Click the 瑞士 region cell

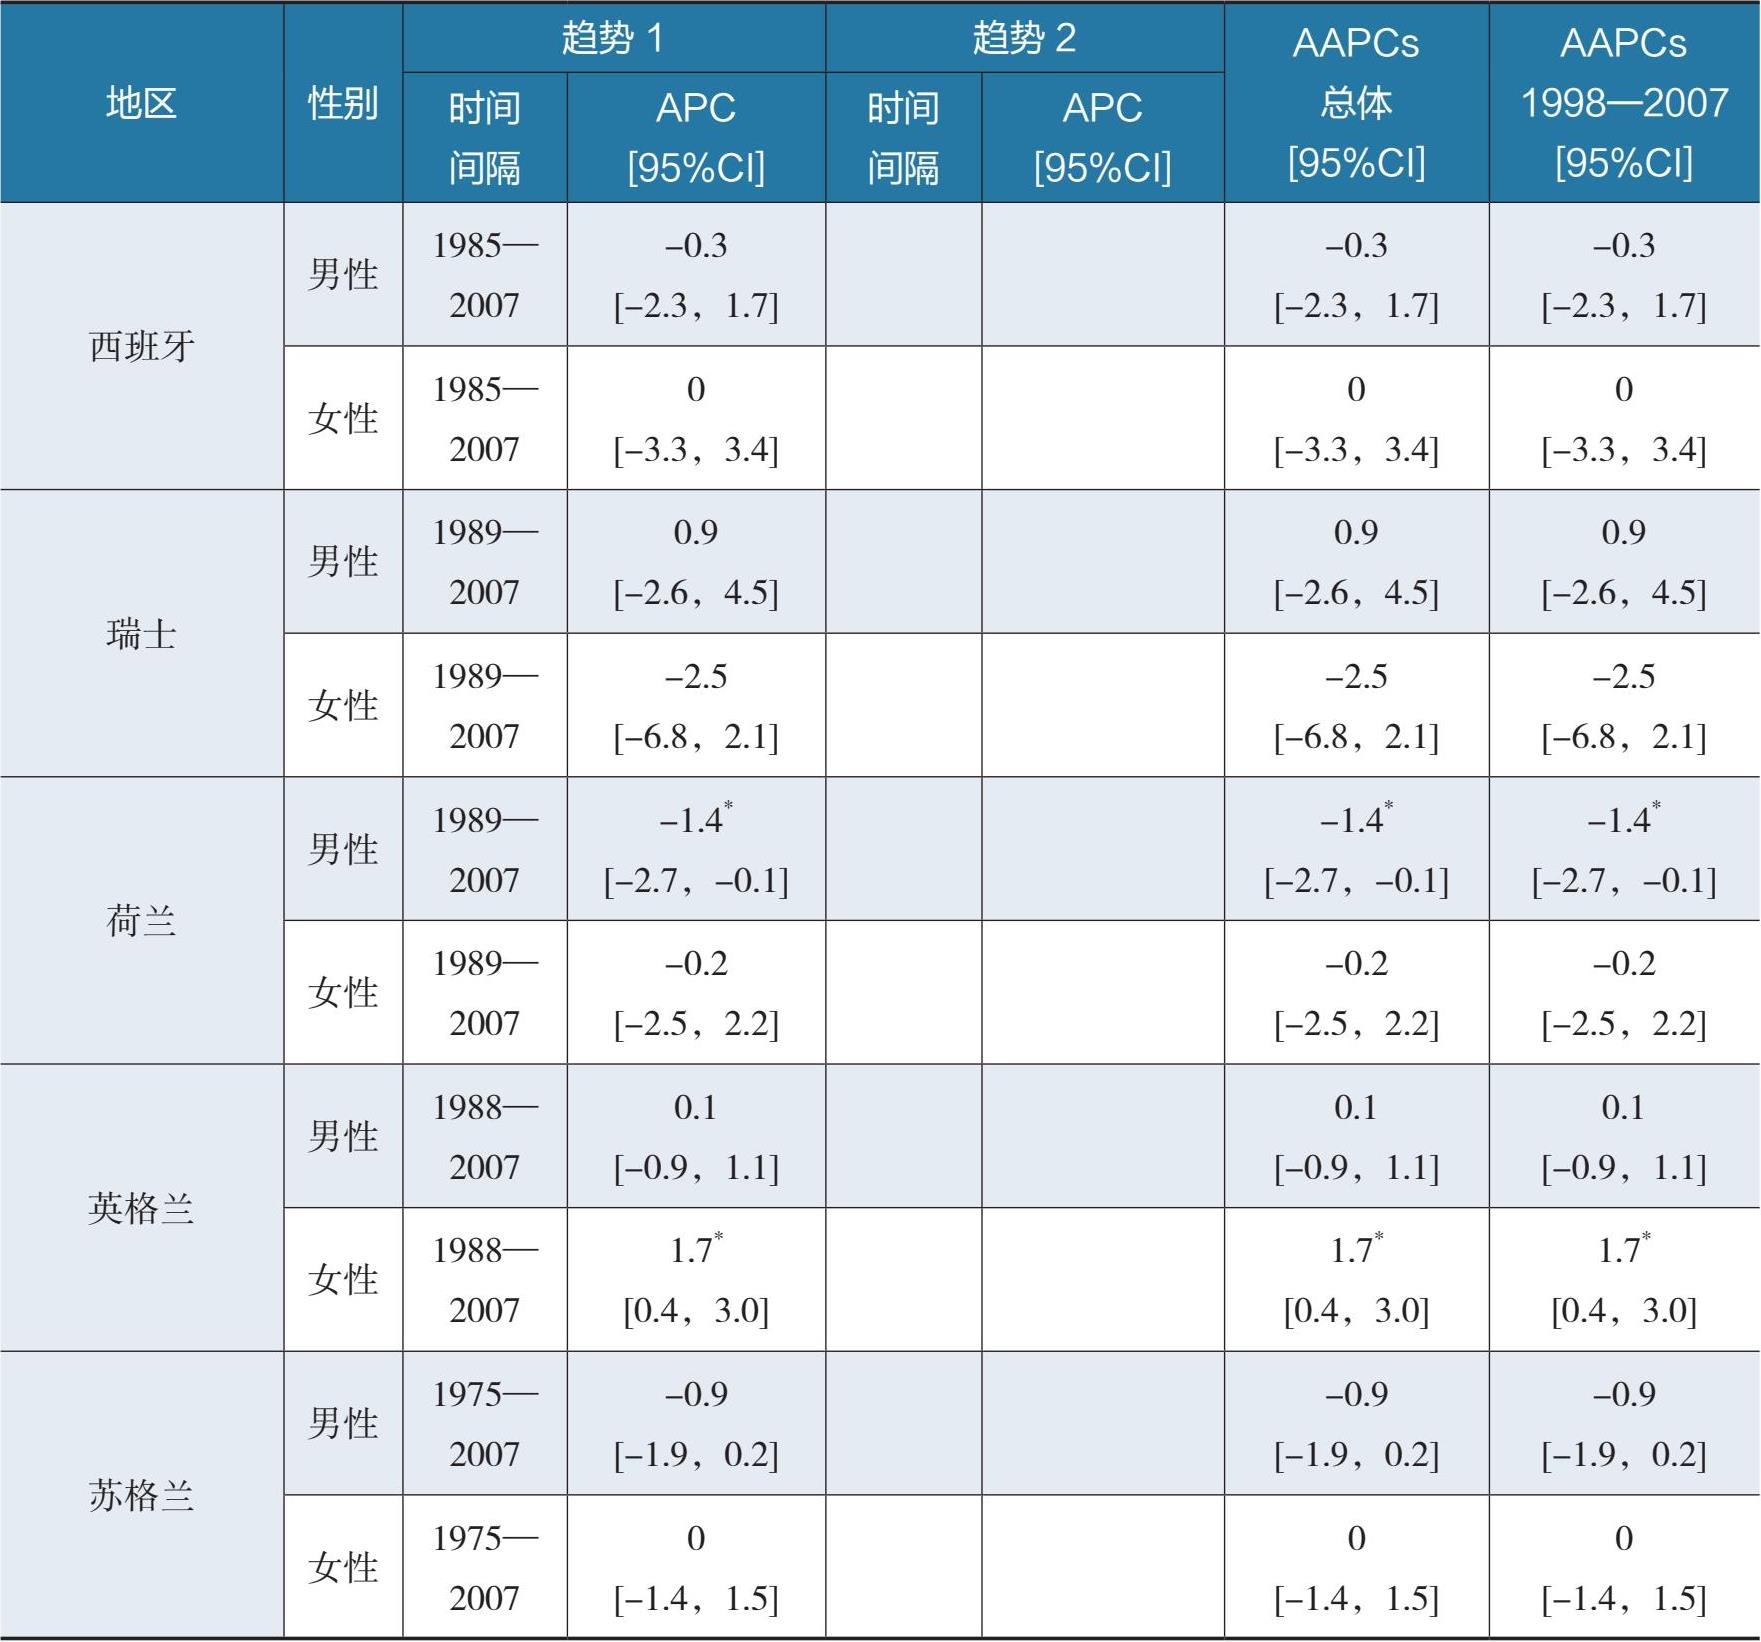coord(142,633)
